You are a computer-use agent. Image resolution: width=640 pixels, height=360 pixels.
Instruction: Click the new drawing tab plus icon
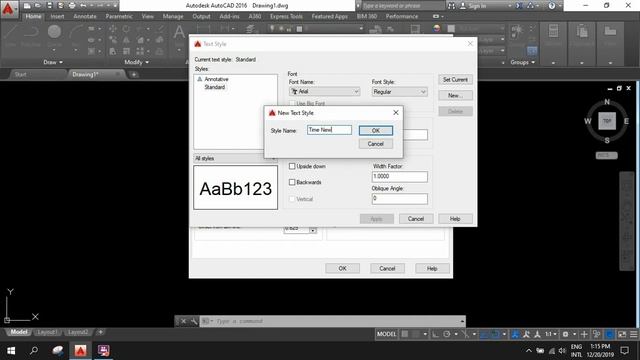click(x=133, y=74)
